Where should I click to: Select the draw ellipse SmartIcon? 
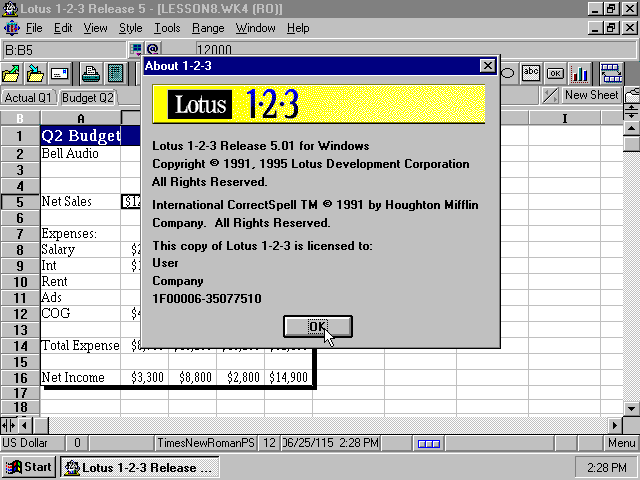click(507, 73)
